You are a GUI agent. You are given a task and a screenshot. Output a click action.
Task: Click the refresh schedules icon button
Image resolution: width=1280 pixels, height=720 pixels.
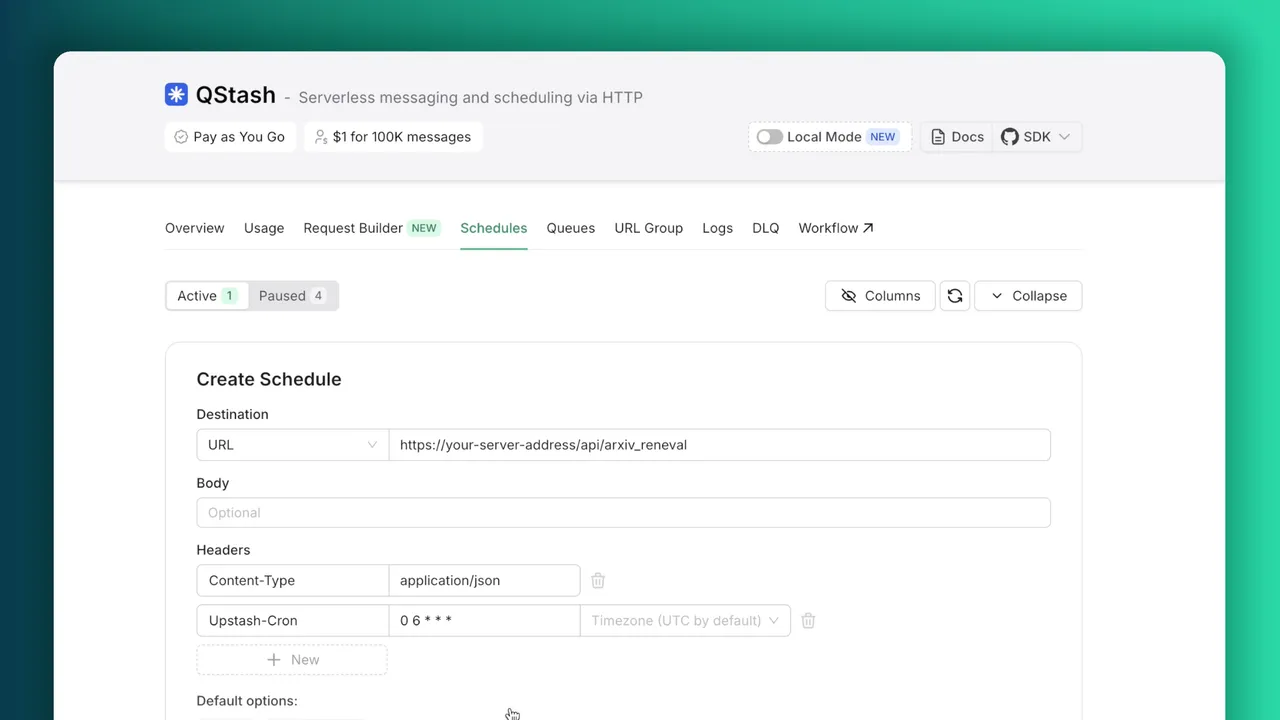[x=955, y=296]
